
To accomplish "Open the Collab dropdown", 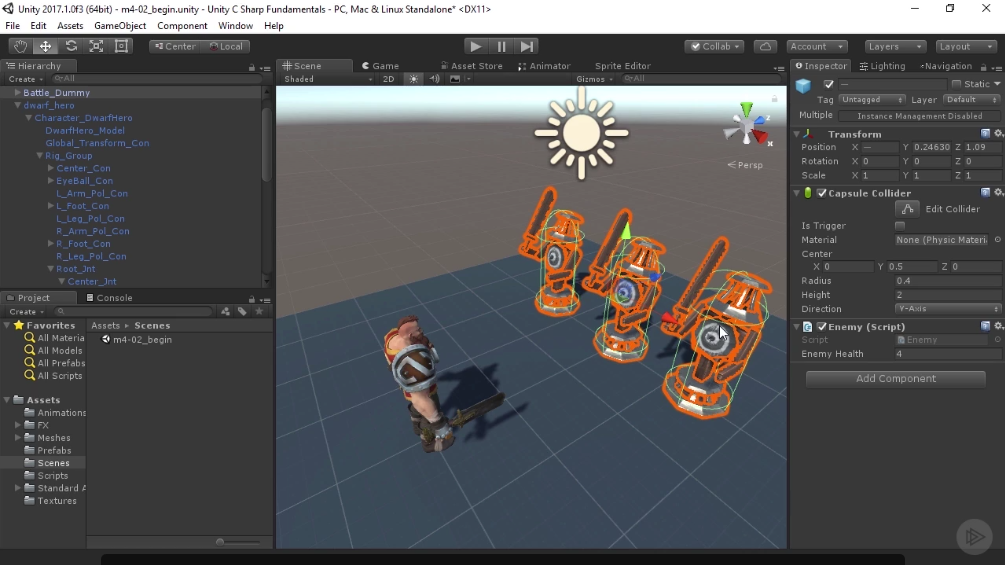I will [x=715, y=46].
